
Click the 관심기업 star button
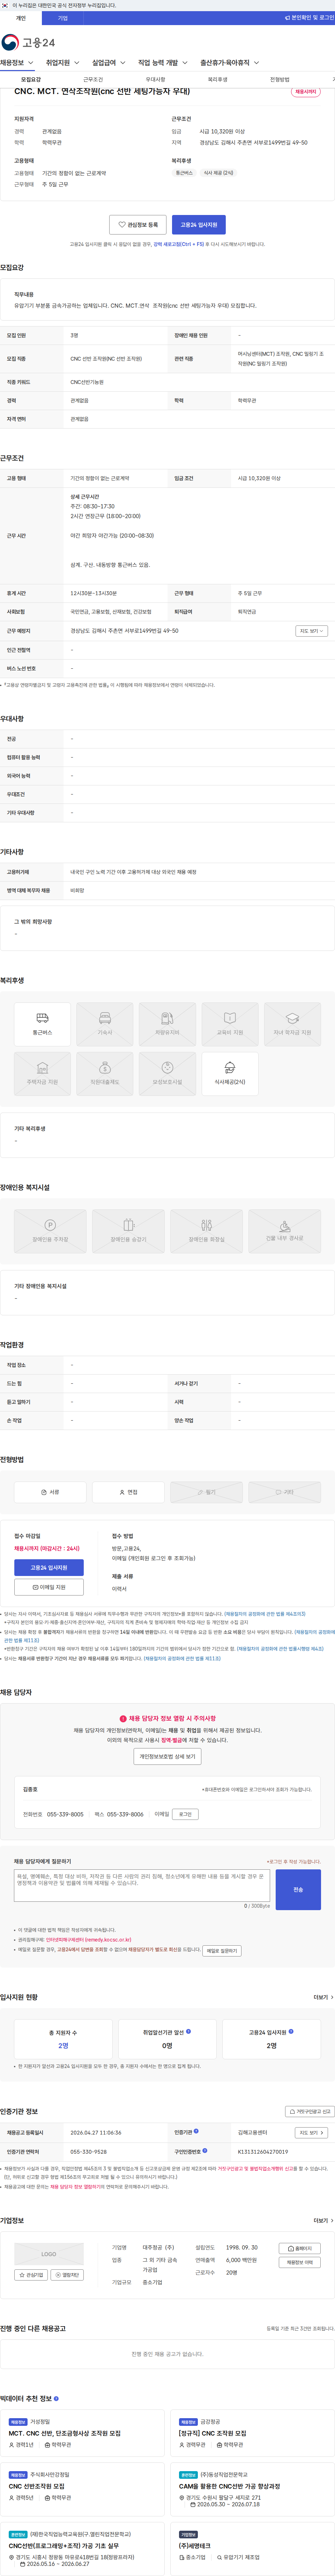coord(31,2275)
